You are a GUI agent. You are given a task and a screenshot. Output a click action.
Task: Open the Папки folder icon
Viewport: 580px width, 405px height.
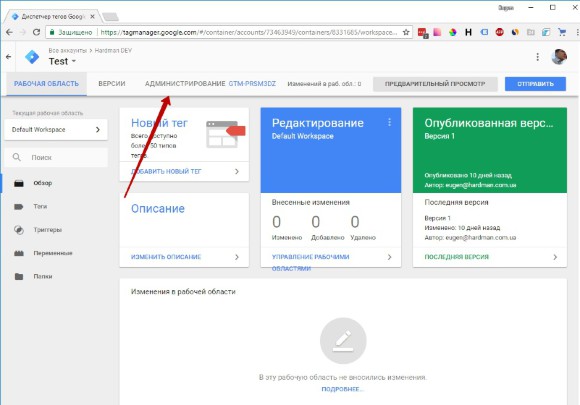click(x=18, y=277)
